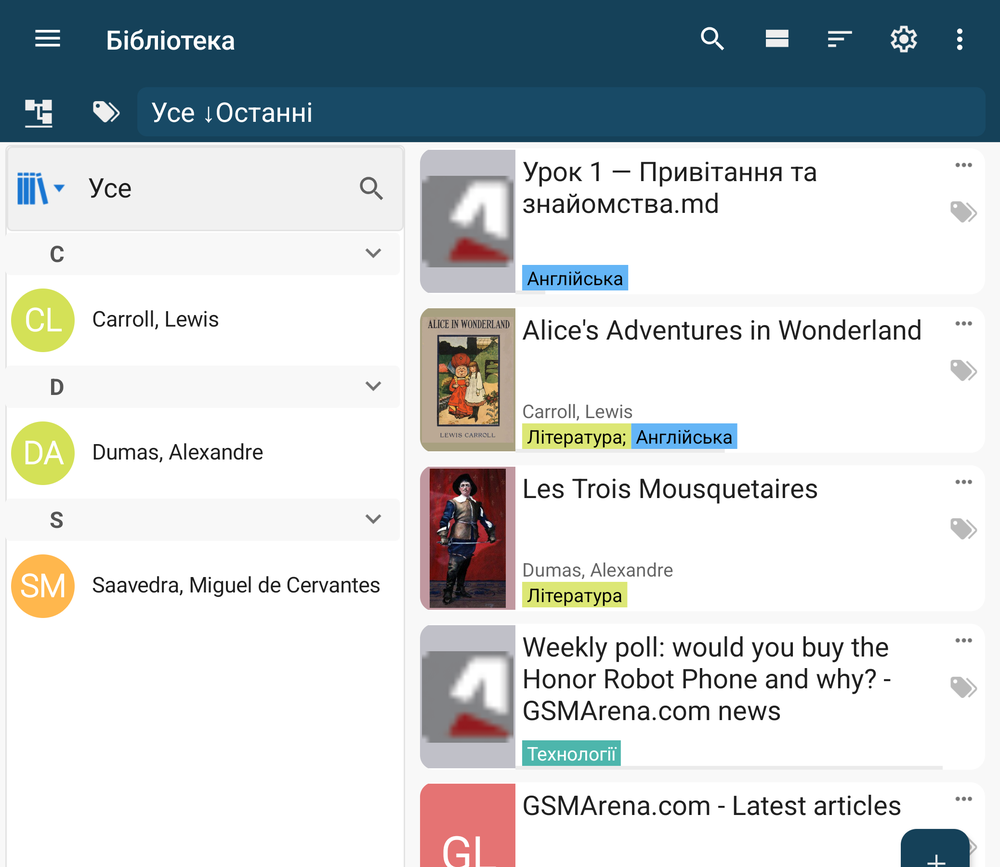
Task: Open Alice in Wonderland cover thumbnail
Action: coord(467,380)
